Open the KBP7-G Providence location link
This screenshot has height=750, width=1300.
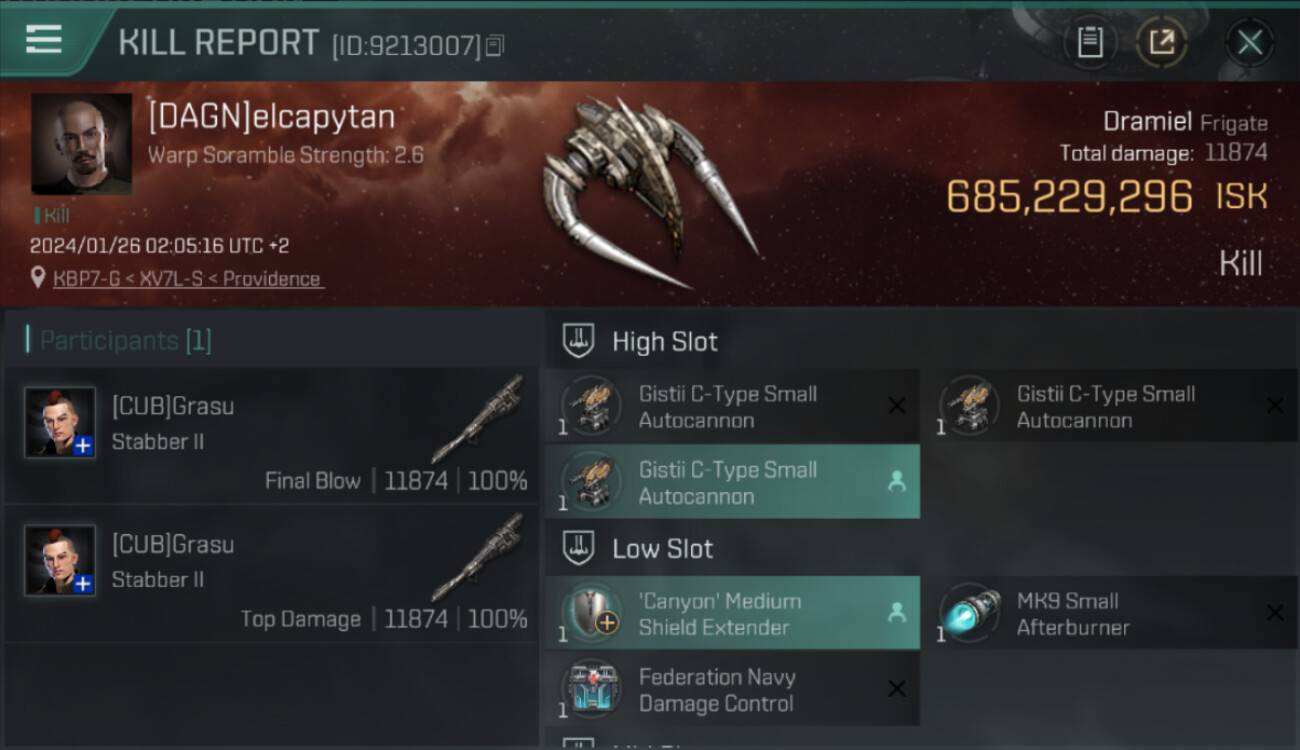point(187,279)
